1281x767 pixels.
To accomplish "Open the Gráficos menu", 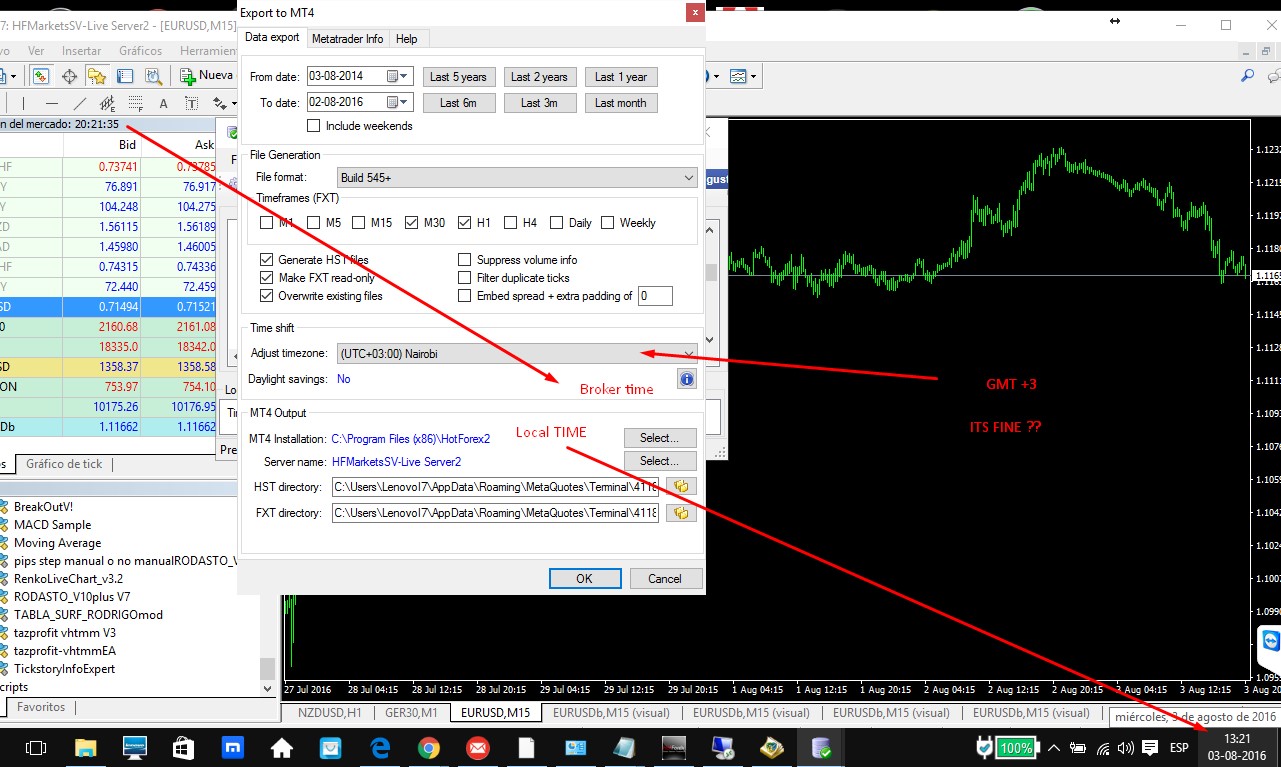I will click(x=140, y=51).
